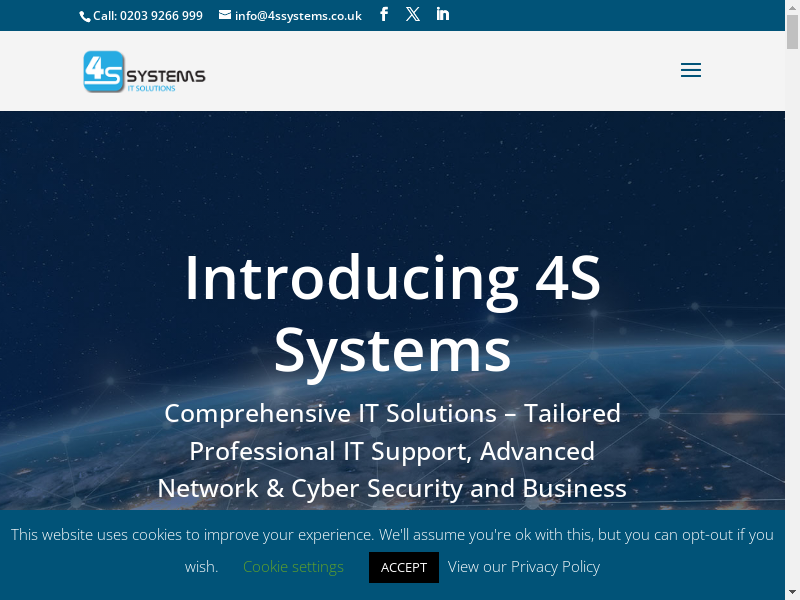This screenshot has height=600, width=800.
Task: Accept cookies with the ACCEPT button
Action: coord(404,567)
